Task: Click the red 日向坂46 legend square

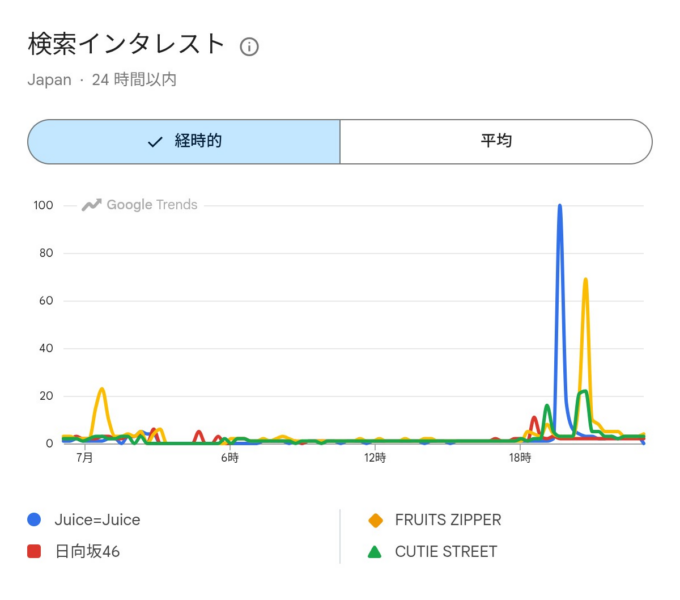Action: (34, 551)
